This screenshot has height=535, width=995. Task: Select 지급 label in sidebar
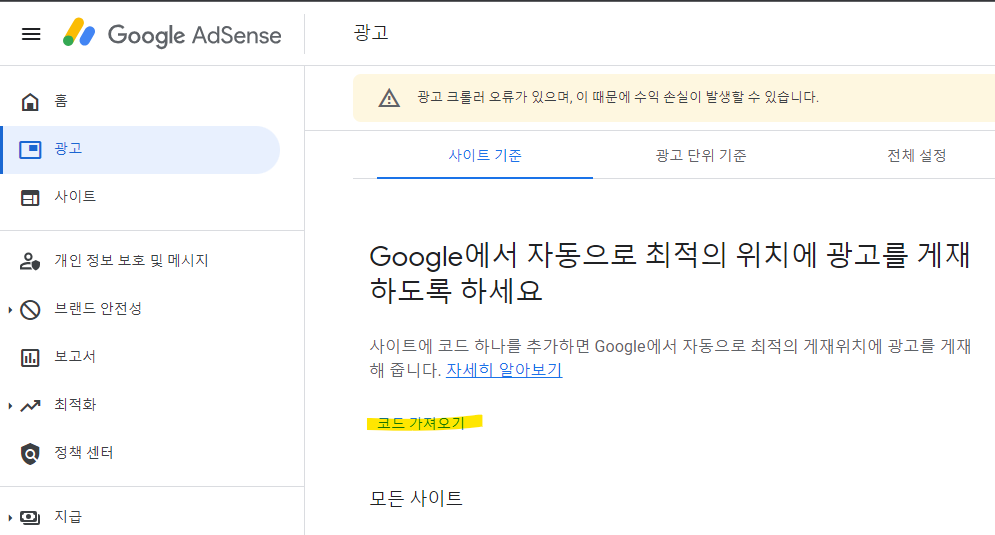pos(68,517)
